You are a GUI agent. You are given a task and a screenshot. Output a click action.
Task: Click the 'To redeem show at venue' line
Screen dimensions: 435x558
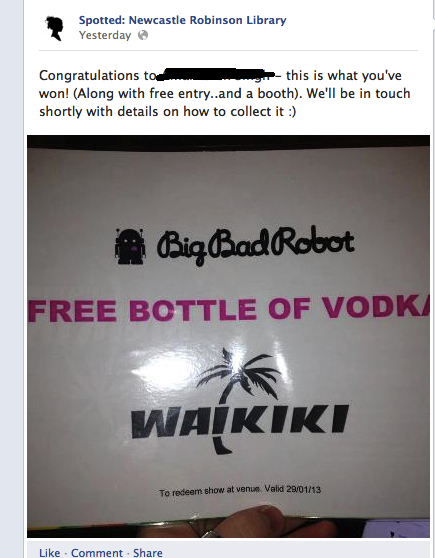(x=210, y=491)
